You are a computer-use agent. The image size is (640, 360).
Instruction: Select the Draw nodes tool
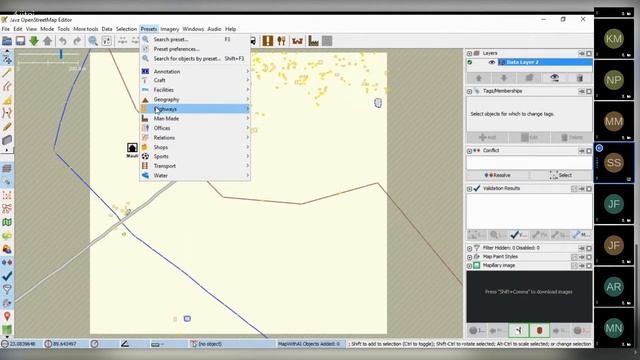coord(7,73)
